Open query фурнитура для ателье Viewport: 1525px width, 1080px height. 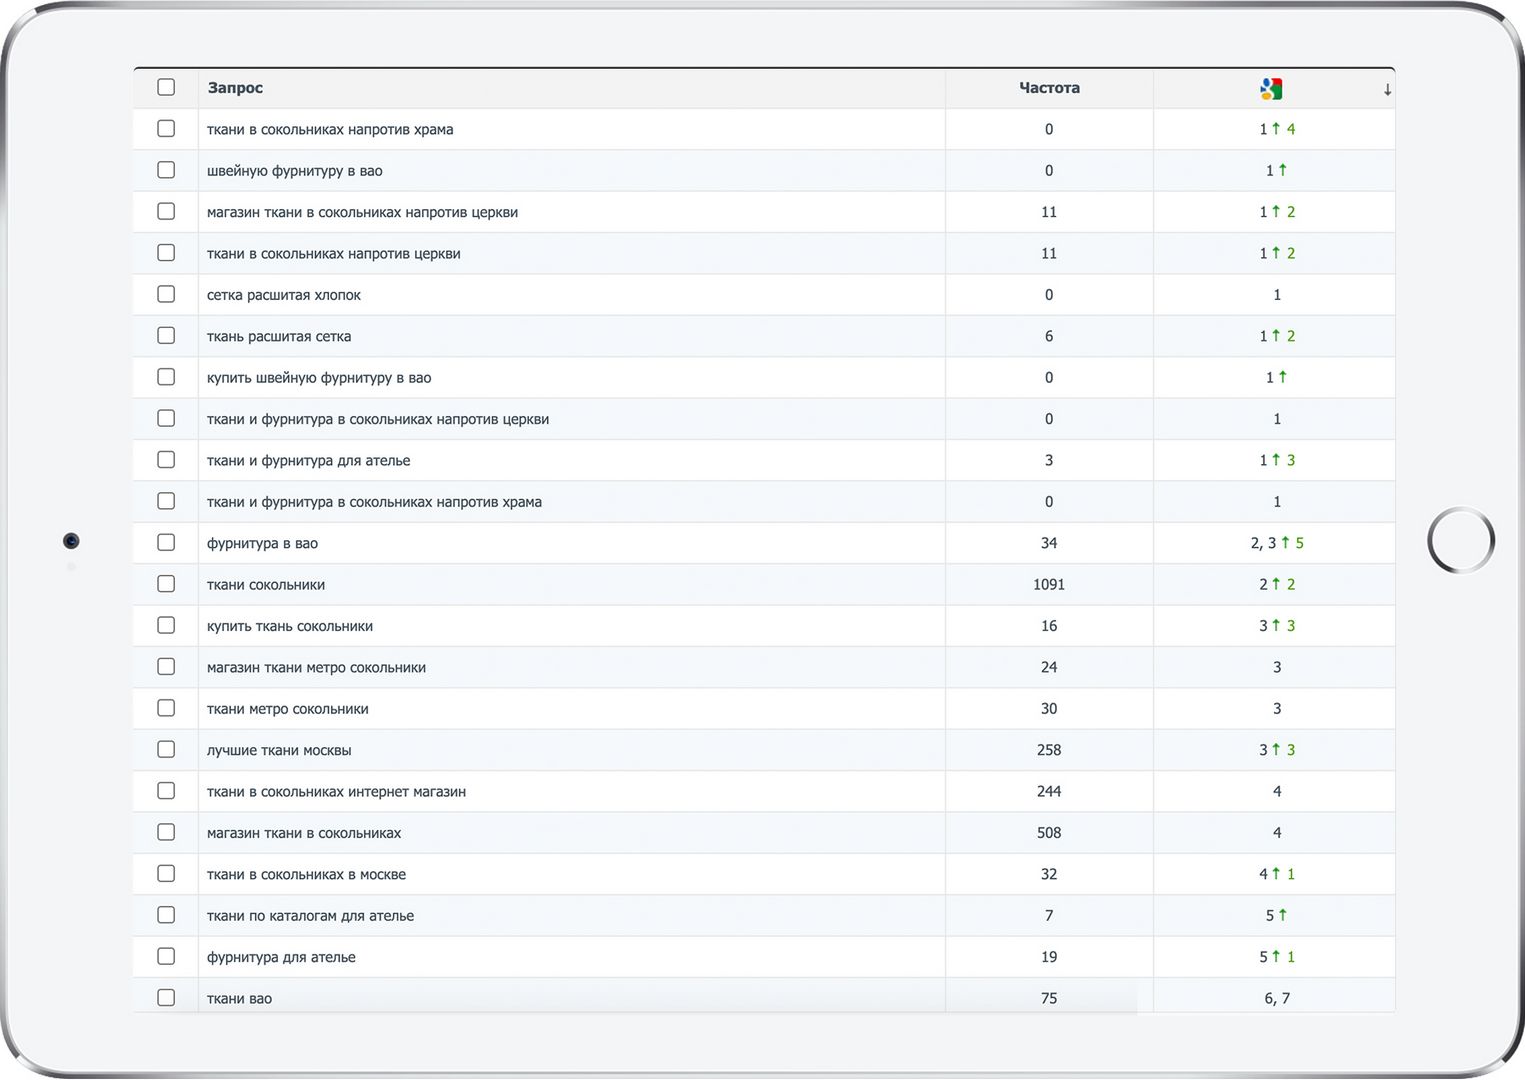(x=281, y=957)
